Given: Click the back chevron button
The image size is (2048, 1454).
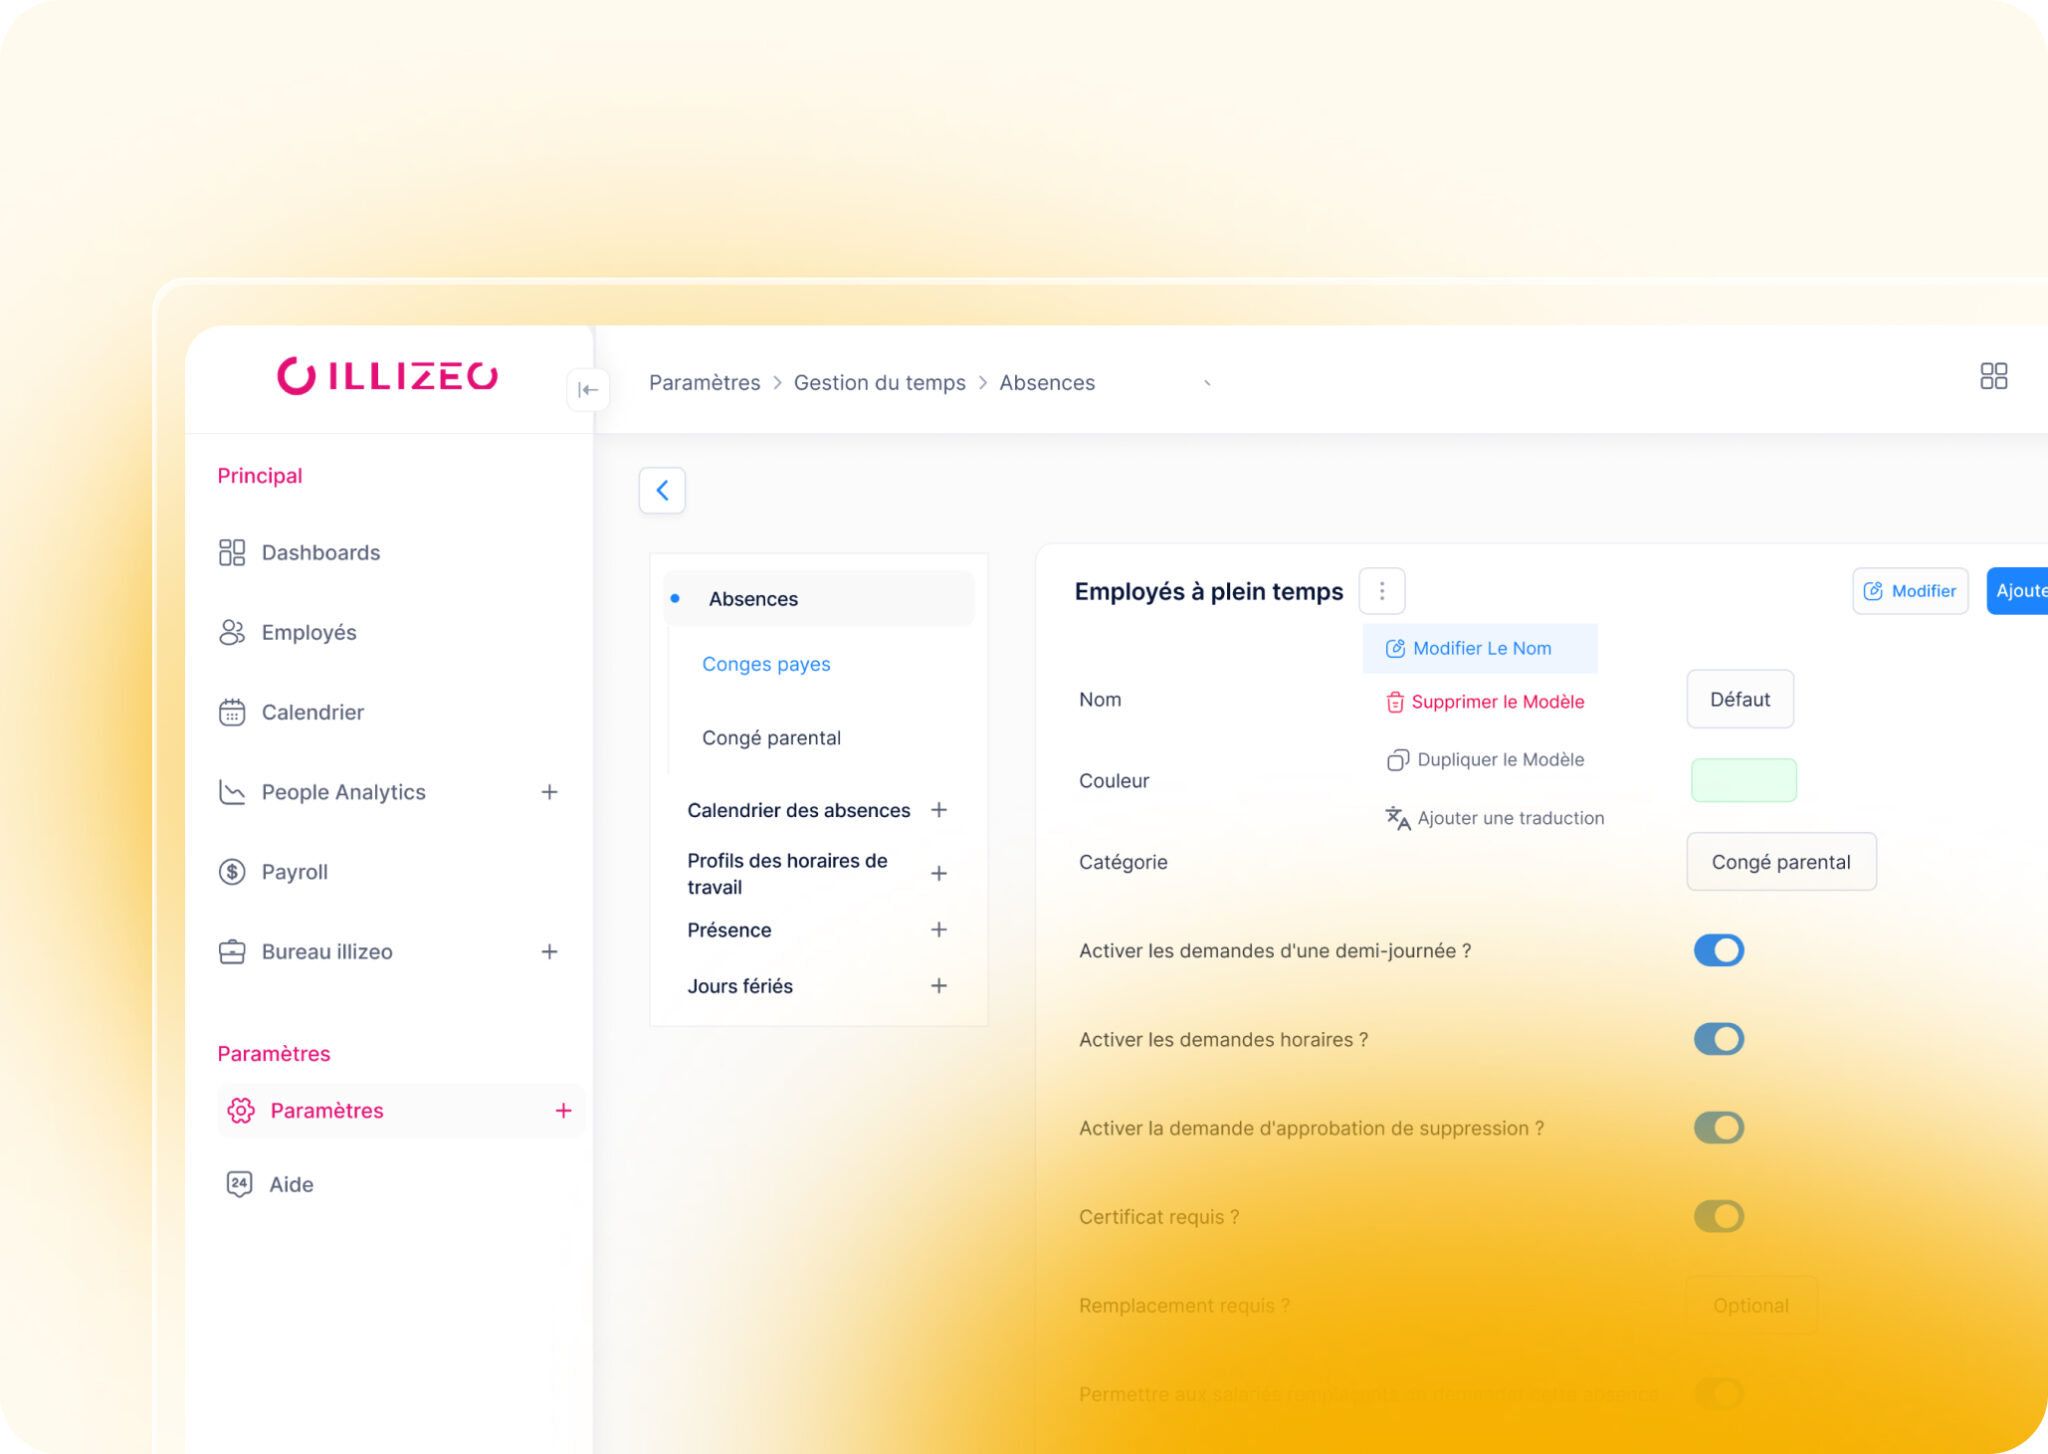Looking at the screenshot, I should click(662, 490).
